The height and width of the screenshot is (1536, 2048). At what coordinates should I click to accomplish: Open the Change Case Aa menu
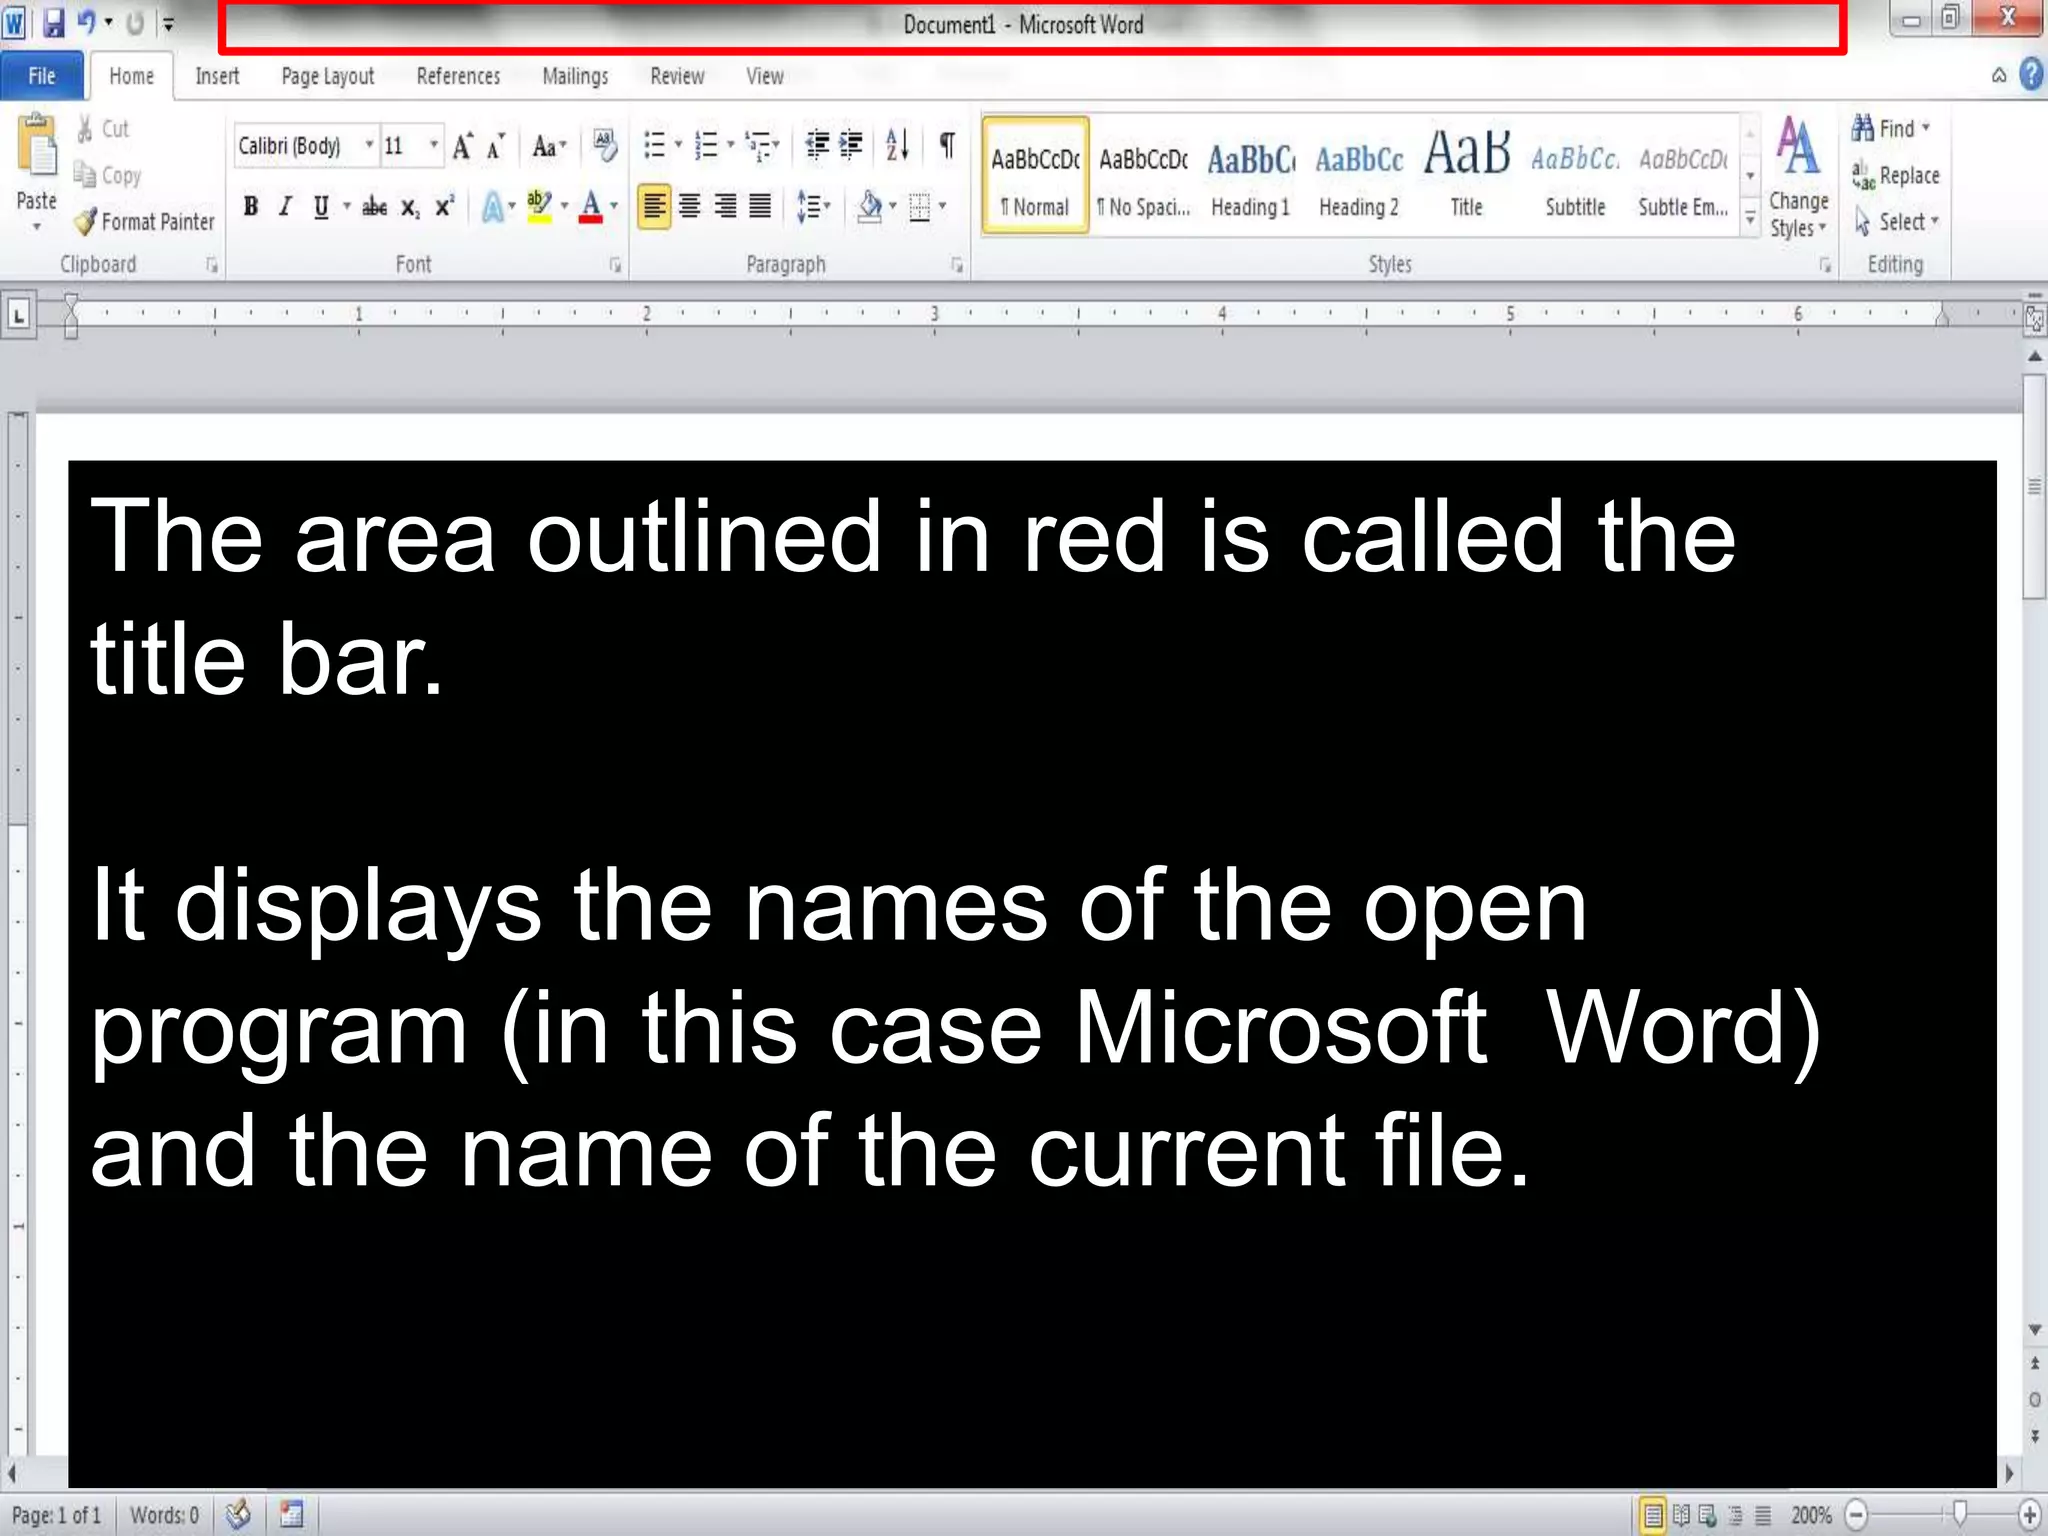tap(548, 147)
